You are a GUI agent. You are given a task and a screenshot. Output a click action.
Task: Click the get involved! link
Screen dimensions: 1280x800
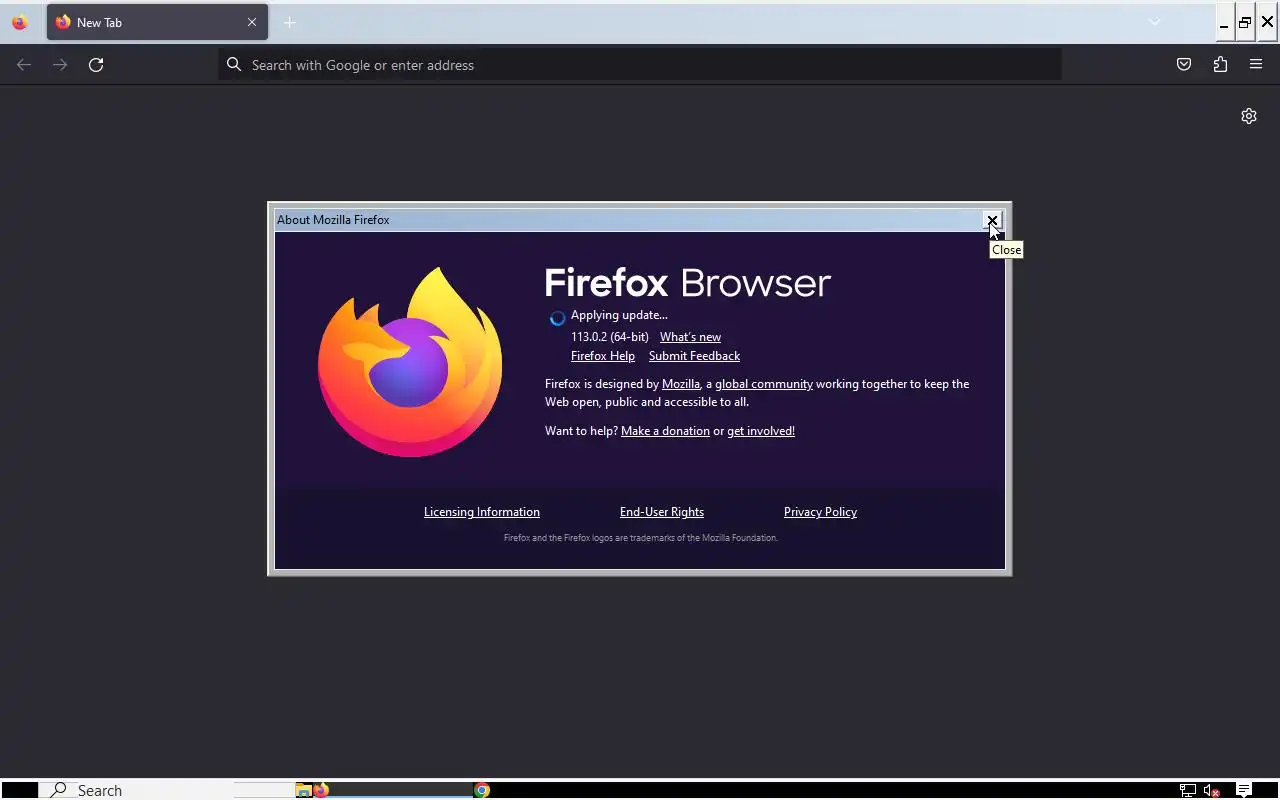(761, 431)
